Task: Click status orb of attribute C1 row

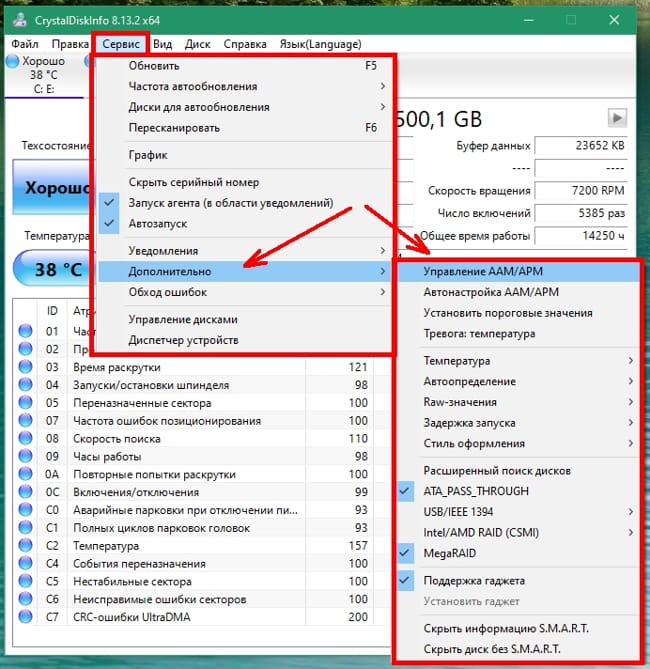Action: click(x=26, y=528)
